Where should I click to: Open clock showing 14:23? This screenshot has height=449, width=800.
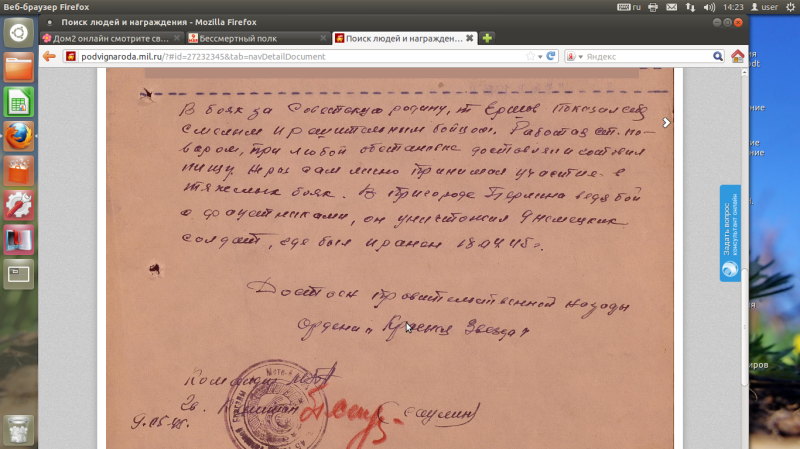click(x=733, y=7)
